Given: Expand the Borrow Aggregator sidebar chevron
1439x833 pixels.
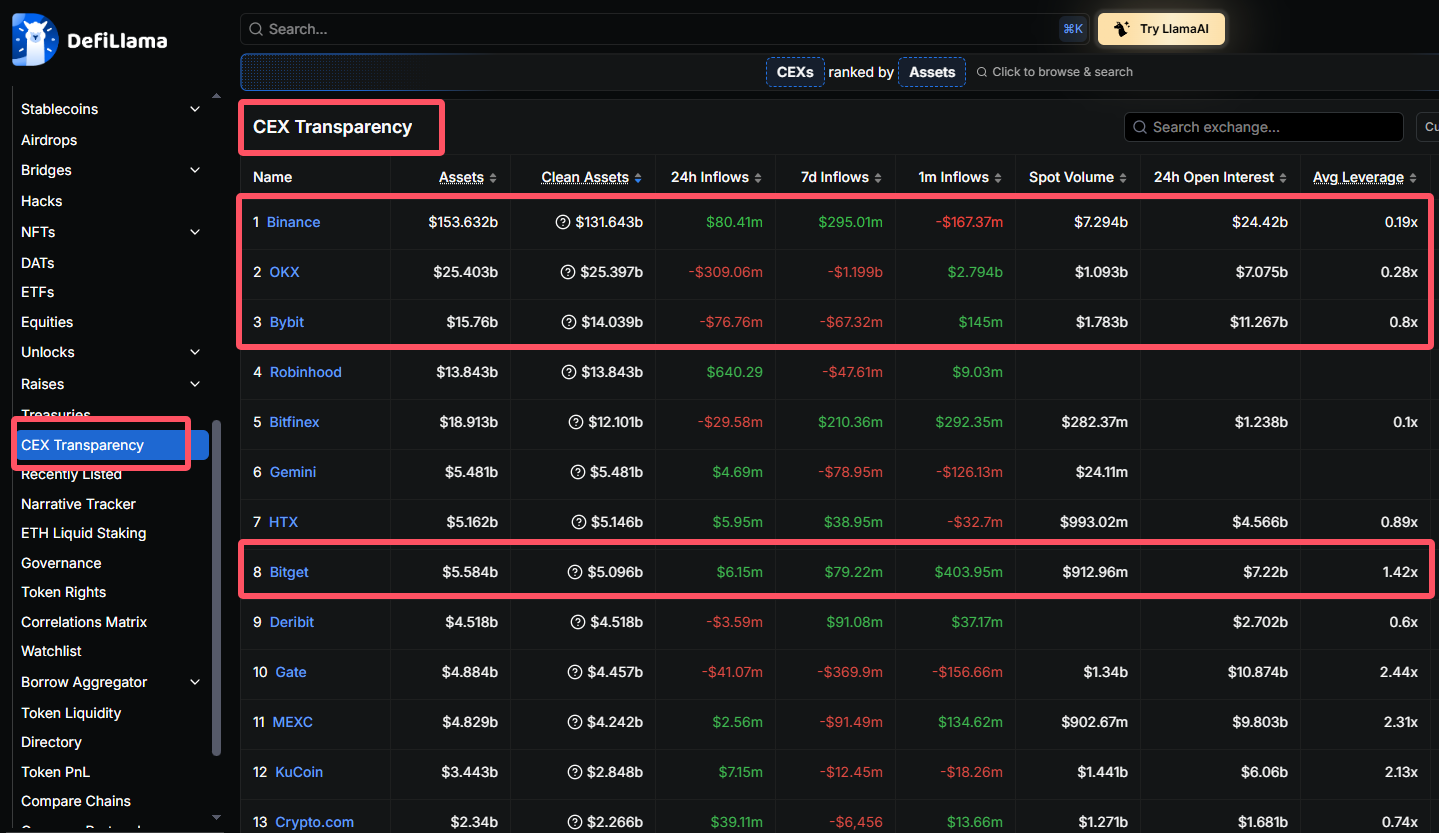Looking at the screenshot, I should click(195, 682).
